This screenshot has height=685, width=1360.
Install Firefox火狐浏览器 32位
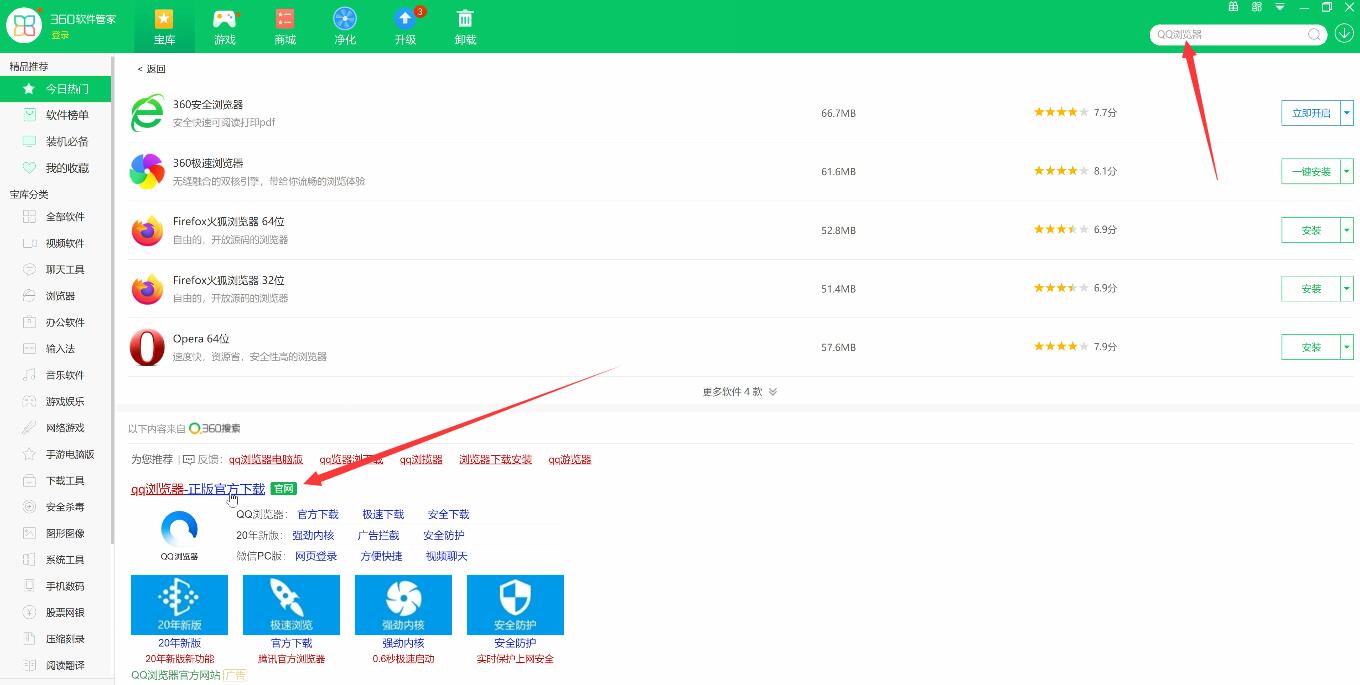[1311, 288]
